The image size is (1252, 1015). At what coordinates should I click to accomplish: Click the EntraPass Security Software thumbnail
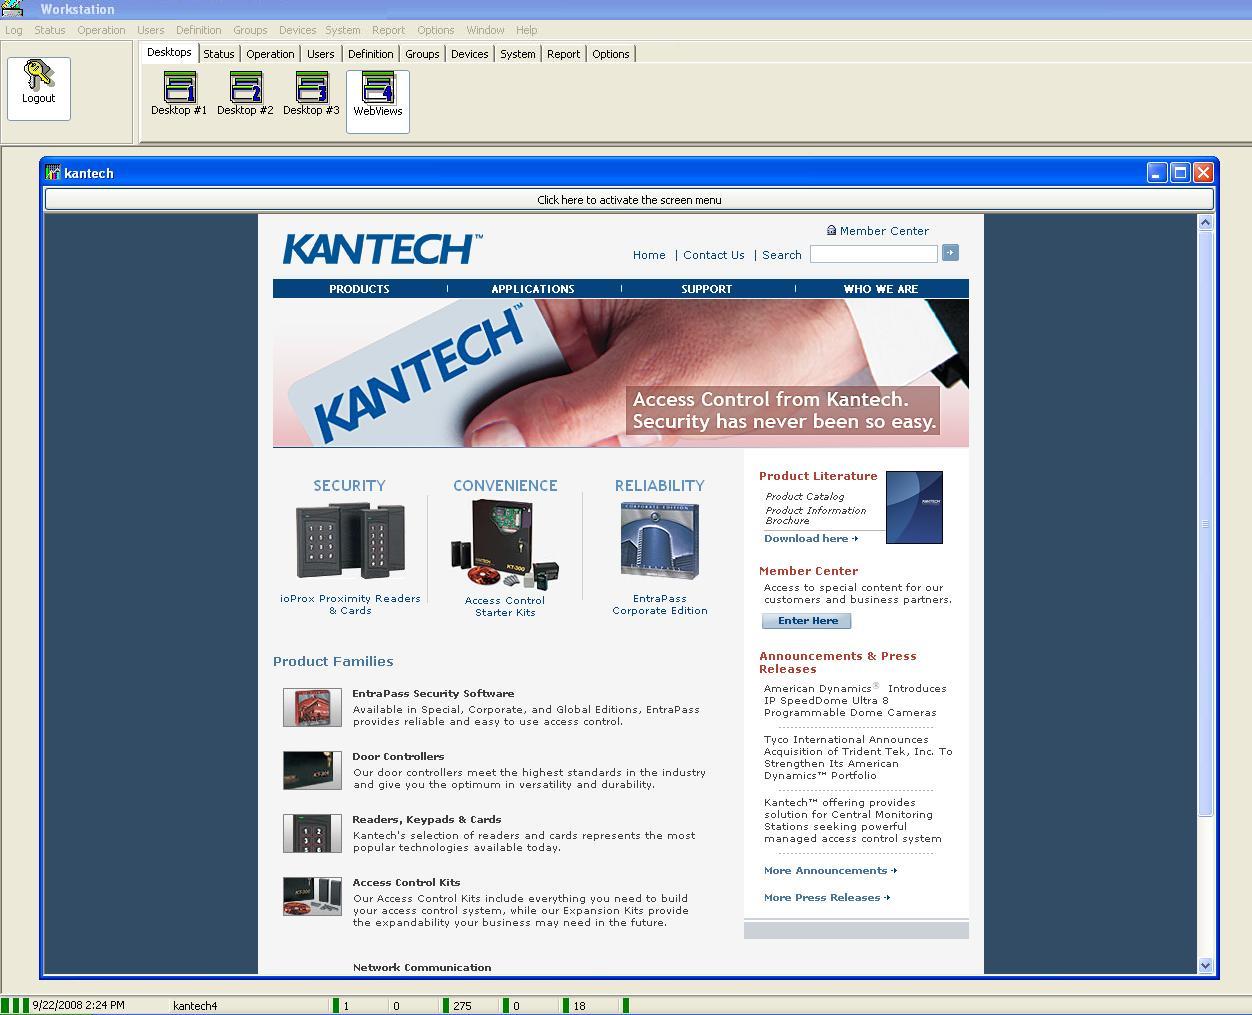pyautogui.click(x=312, y=707)
